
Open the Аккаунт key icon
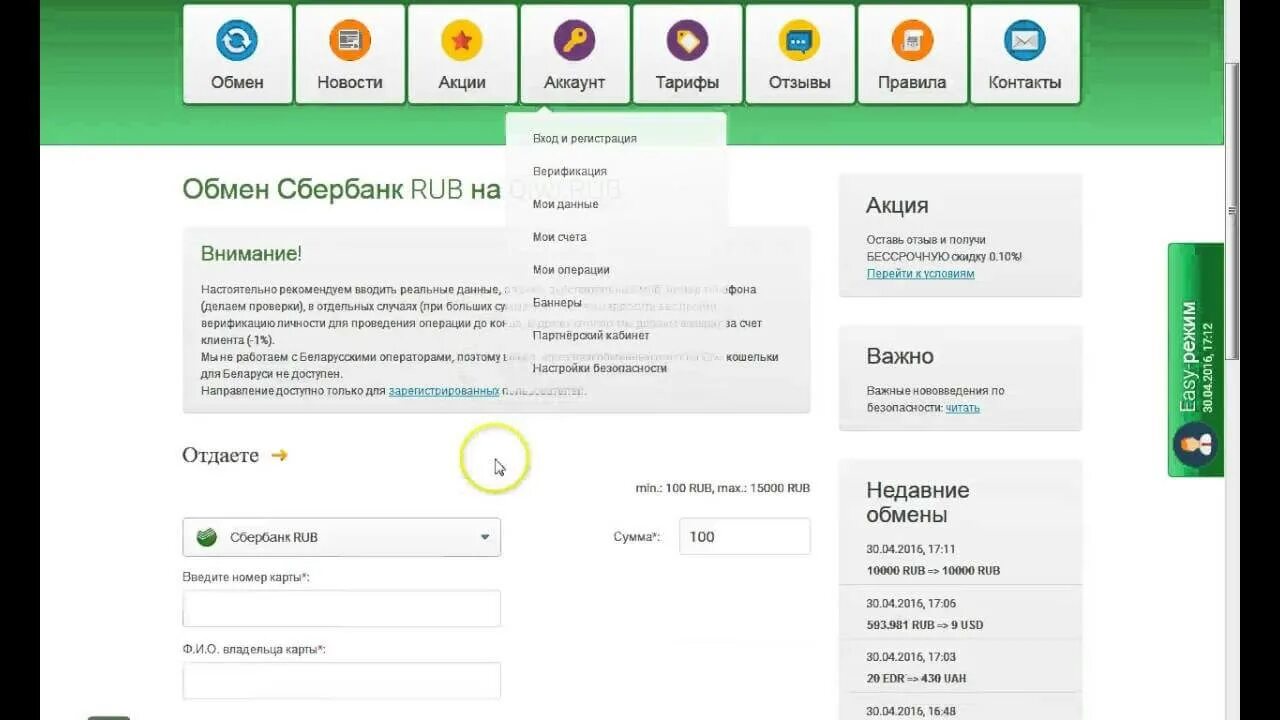(574, 41)
